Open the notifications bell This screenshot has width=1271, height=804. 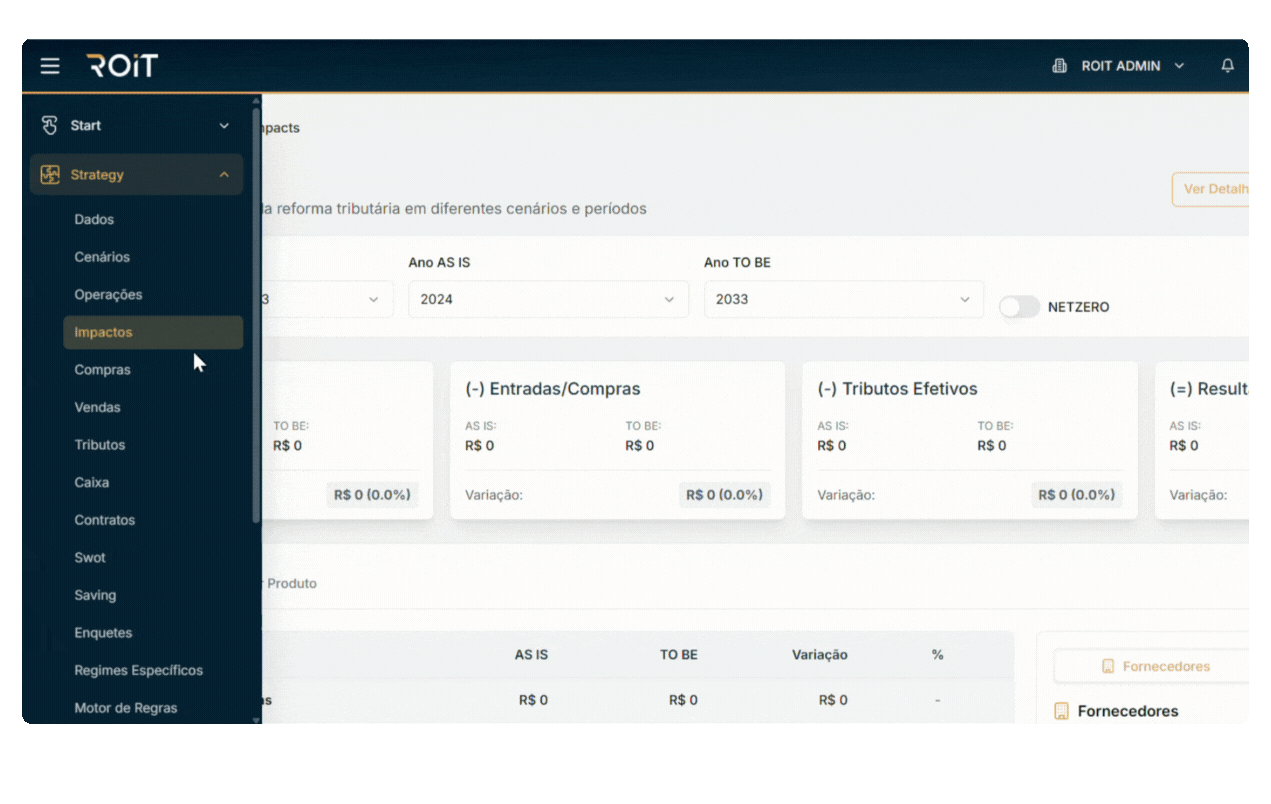click(x=1227, y=66)
